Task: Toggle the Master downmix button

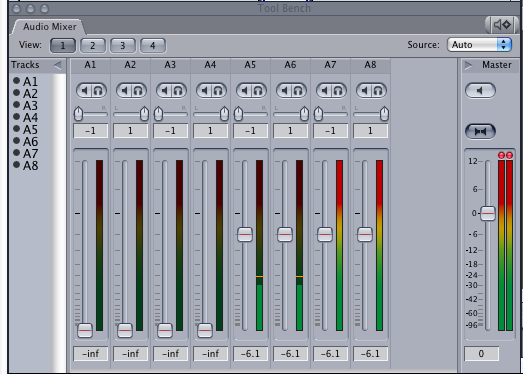Action: [x=480, y=131]
